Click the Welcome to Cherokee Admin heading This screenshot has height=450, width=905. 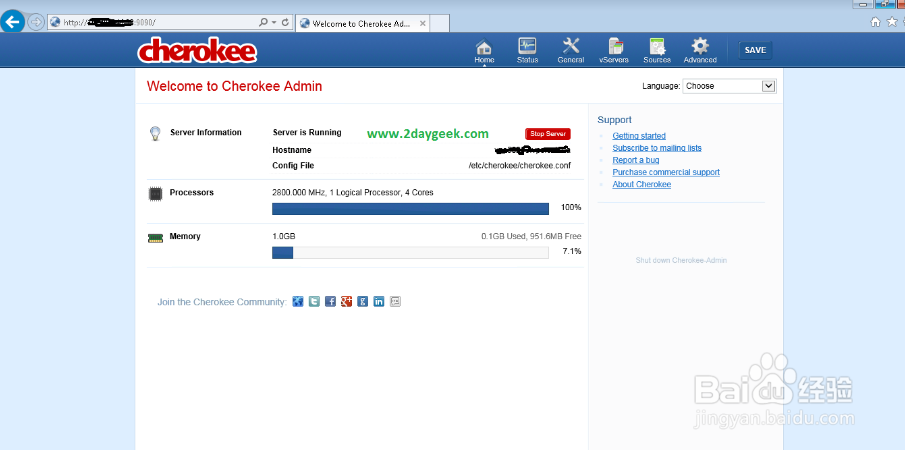(x=234, y=87)
